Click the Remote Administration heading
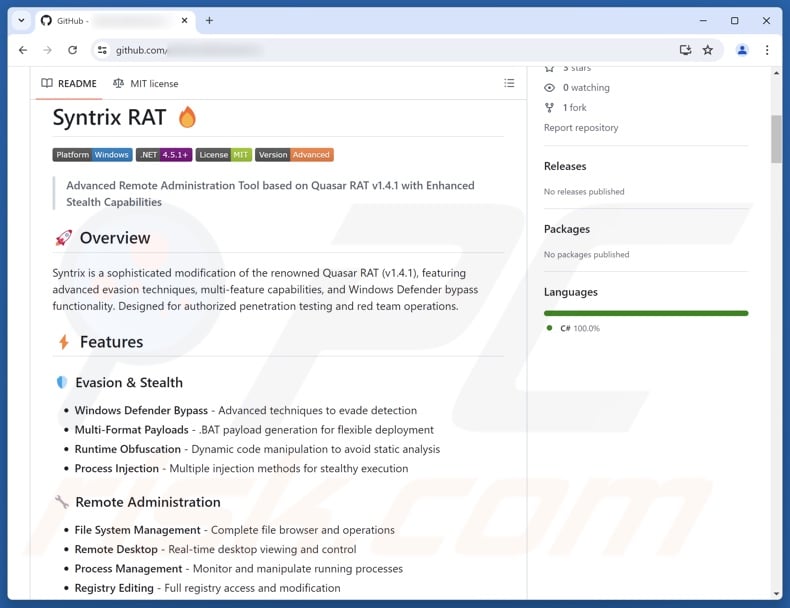Screen dimensions: 790x608 pyautogui.click(x=148, y=502)
